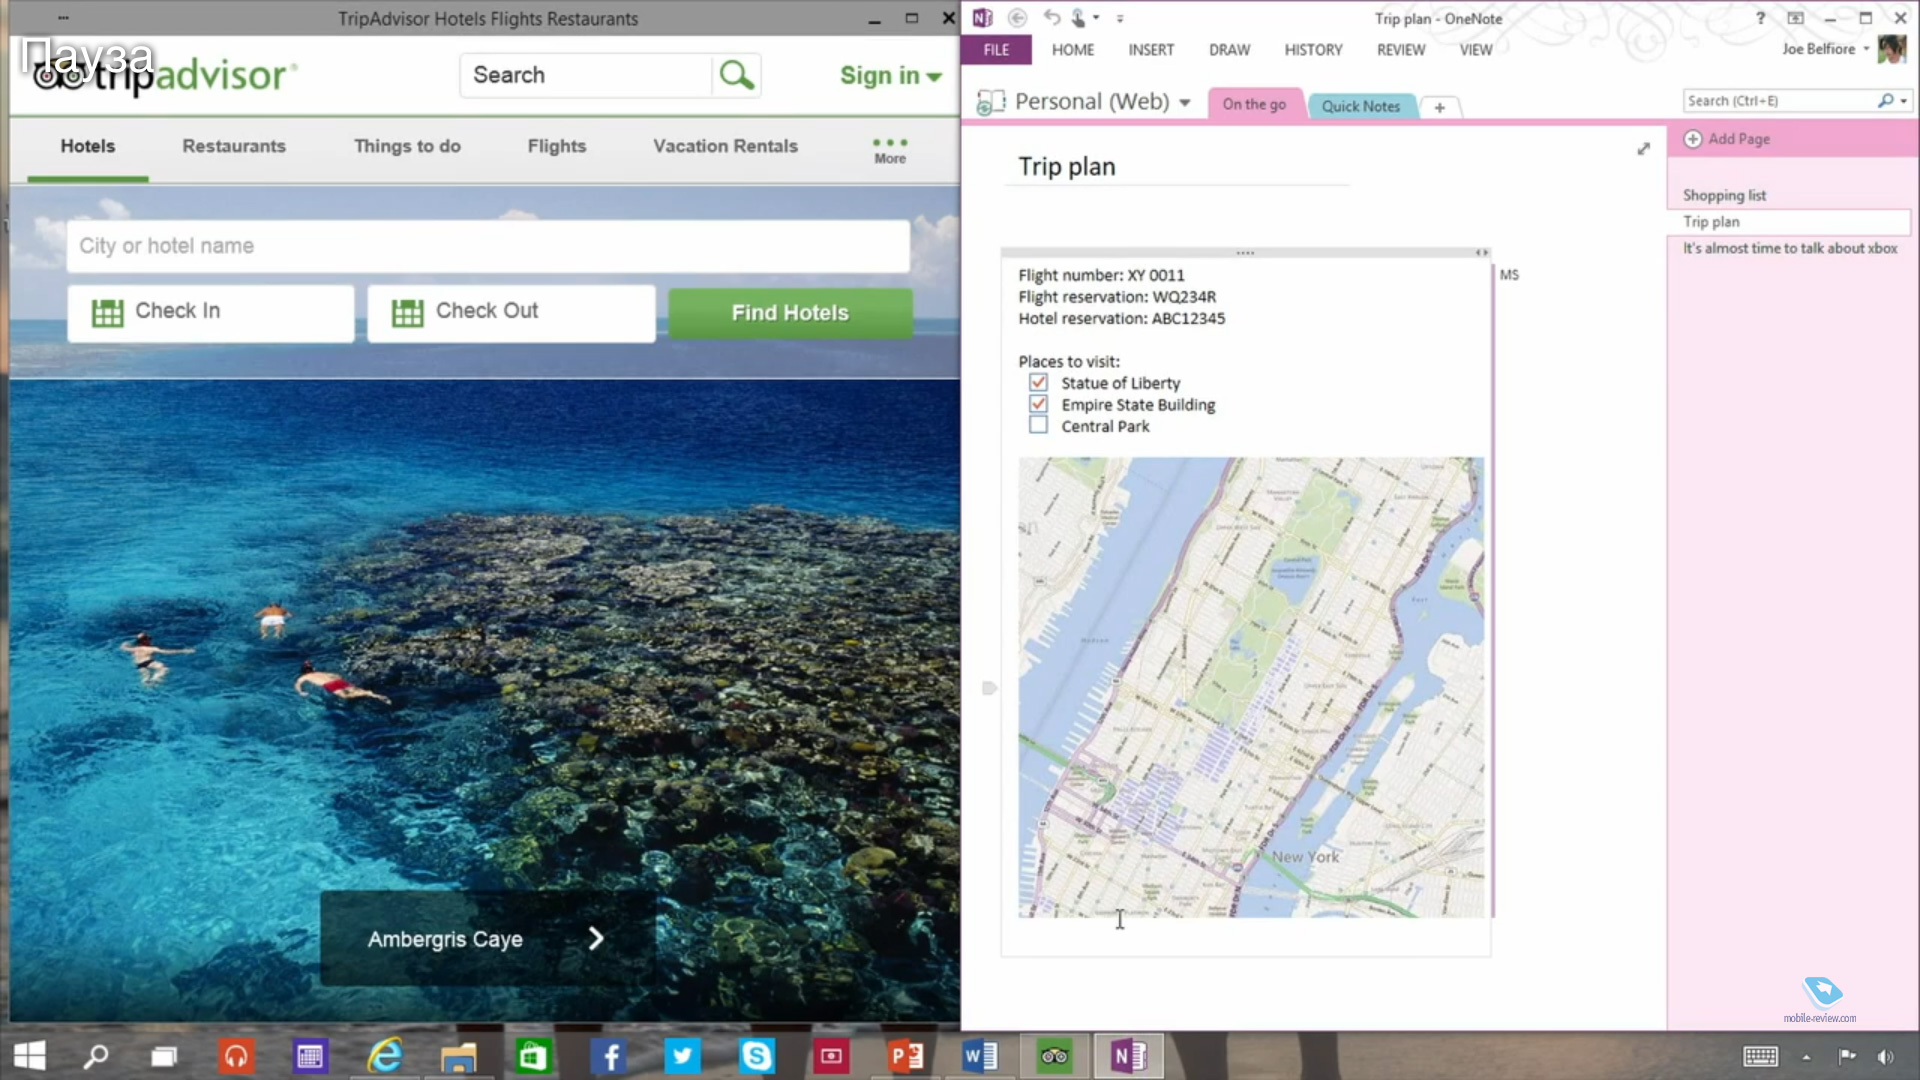Click the TripAdvisor Search text field

[587, 75]
